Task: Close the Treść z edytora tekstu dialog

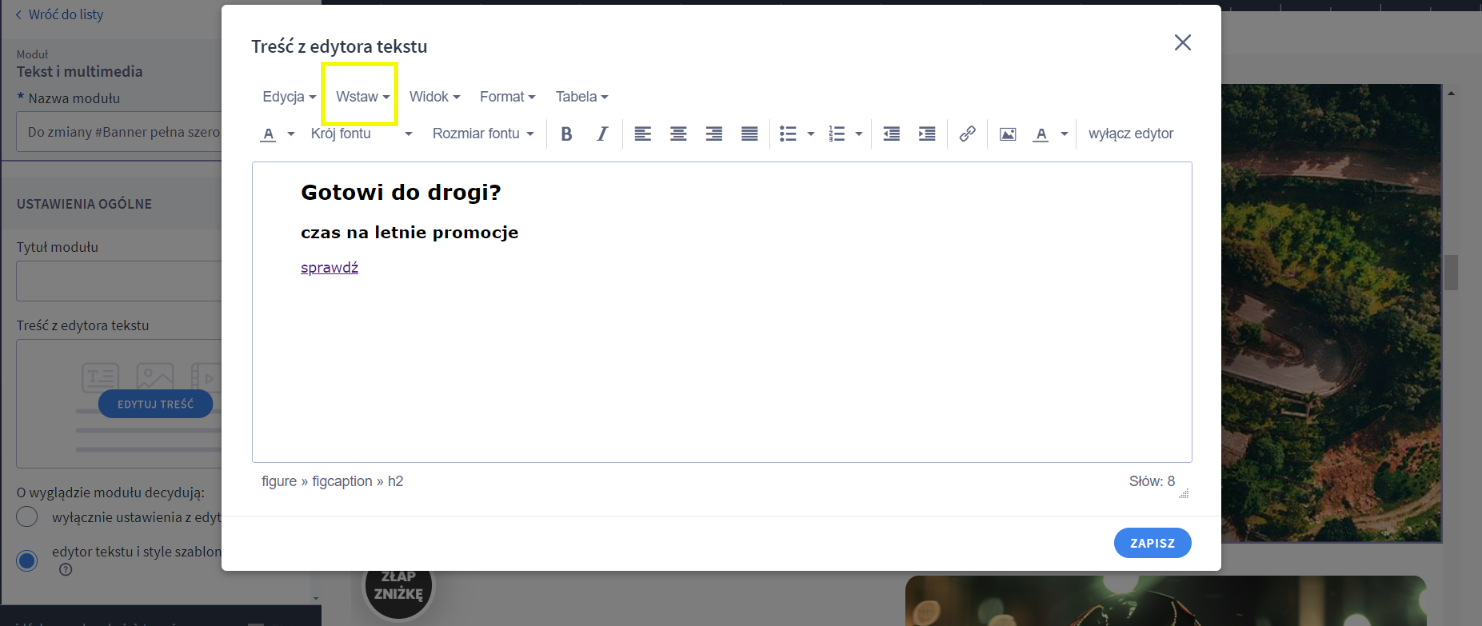Action: 1183,42
